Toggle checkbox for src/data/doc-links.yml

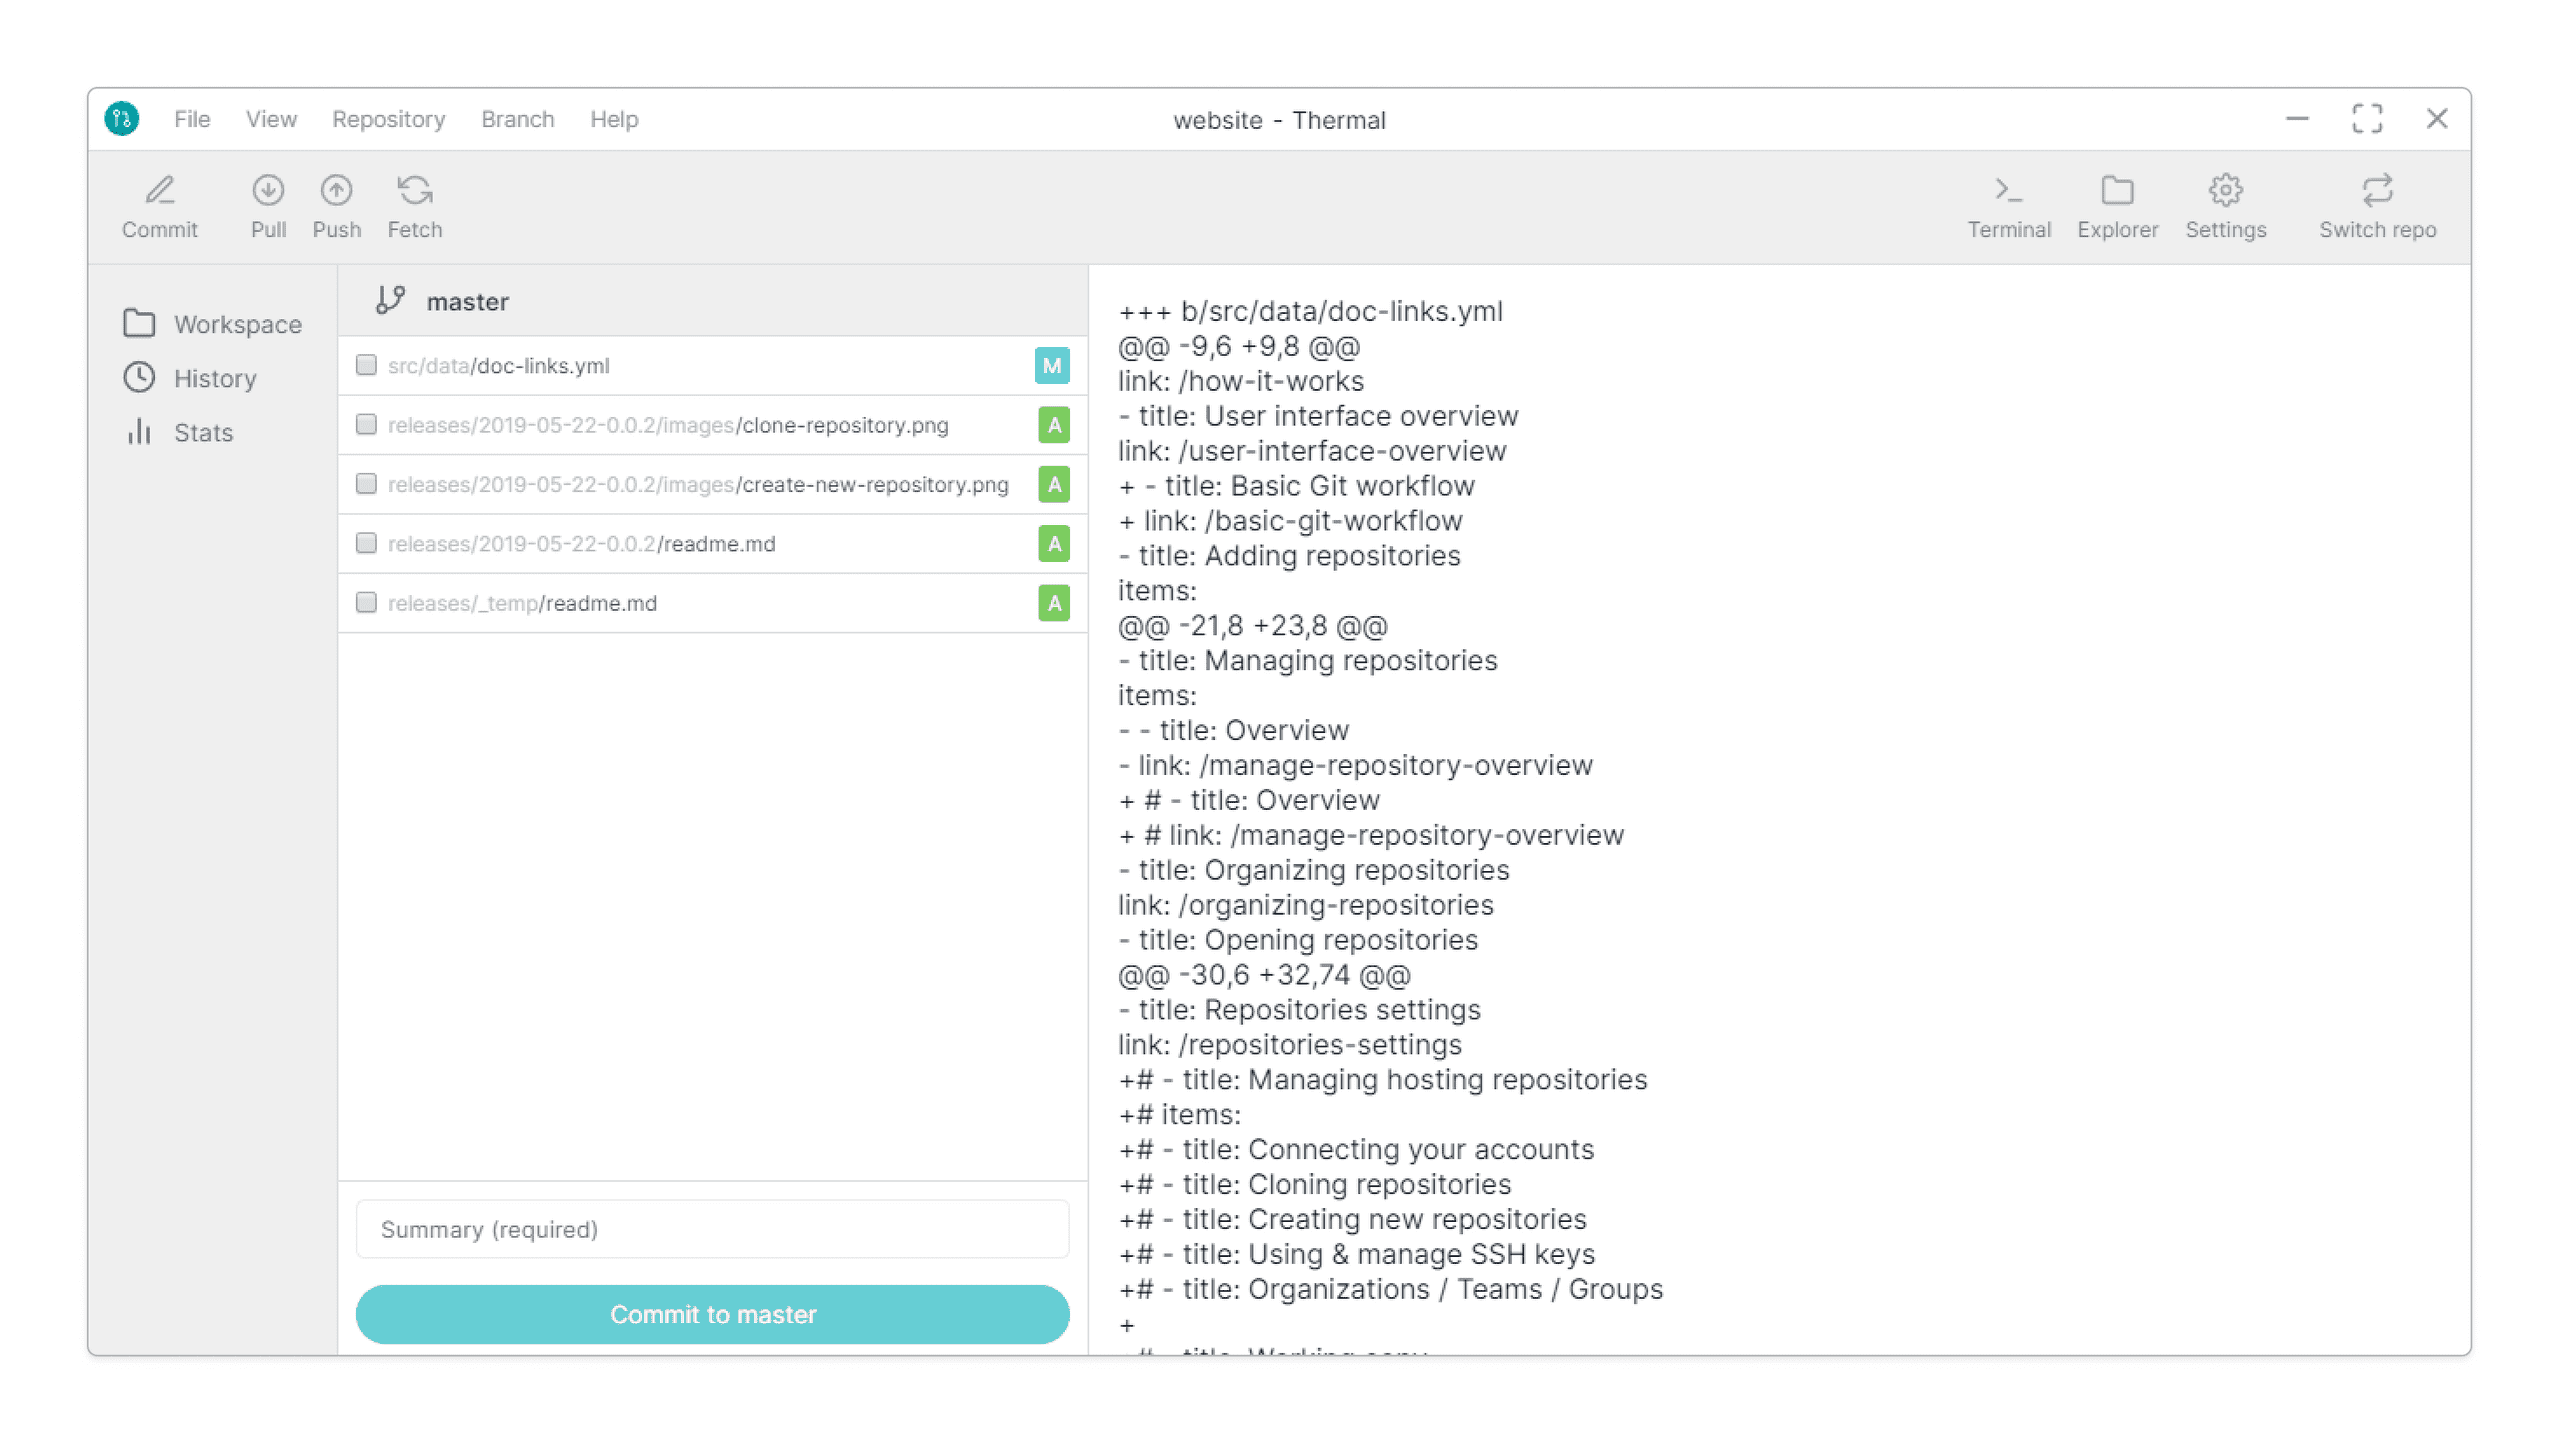364,364
